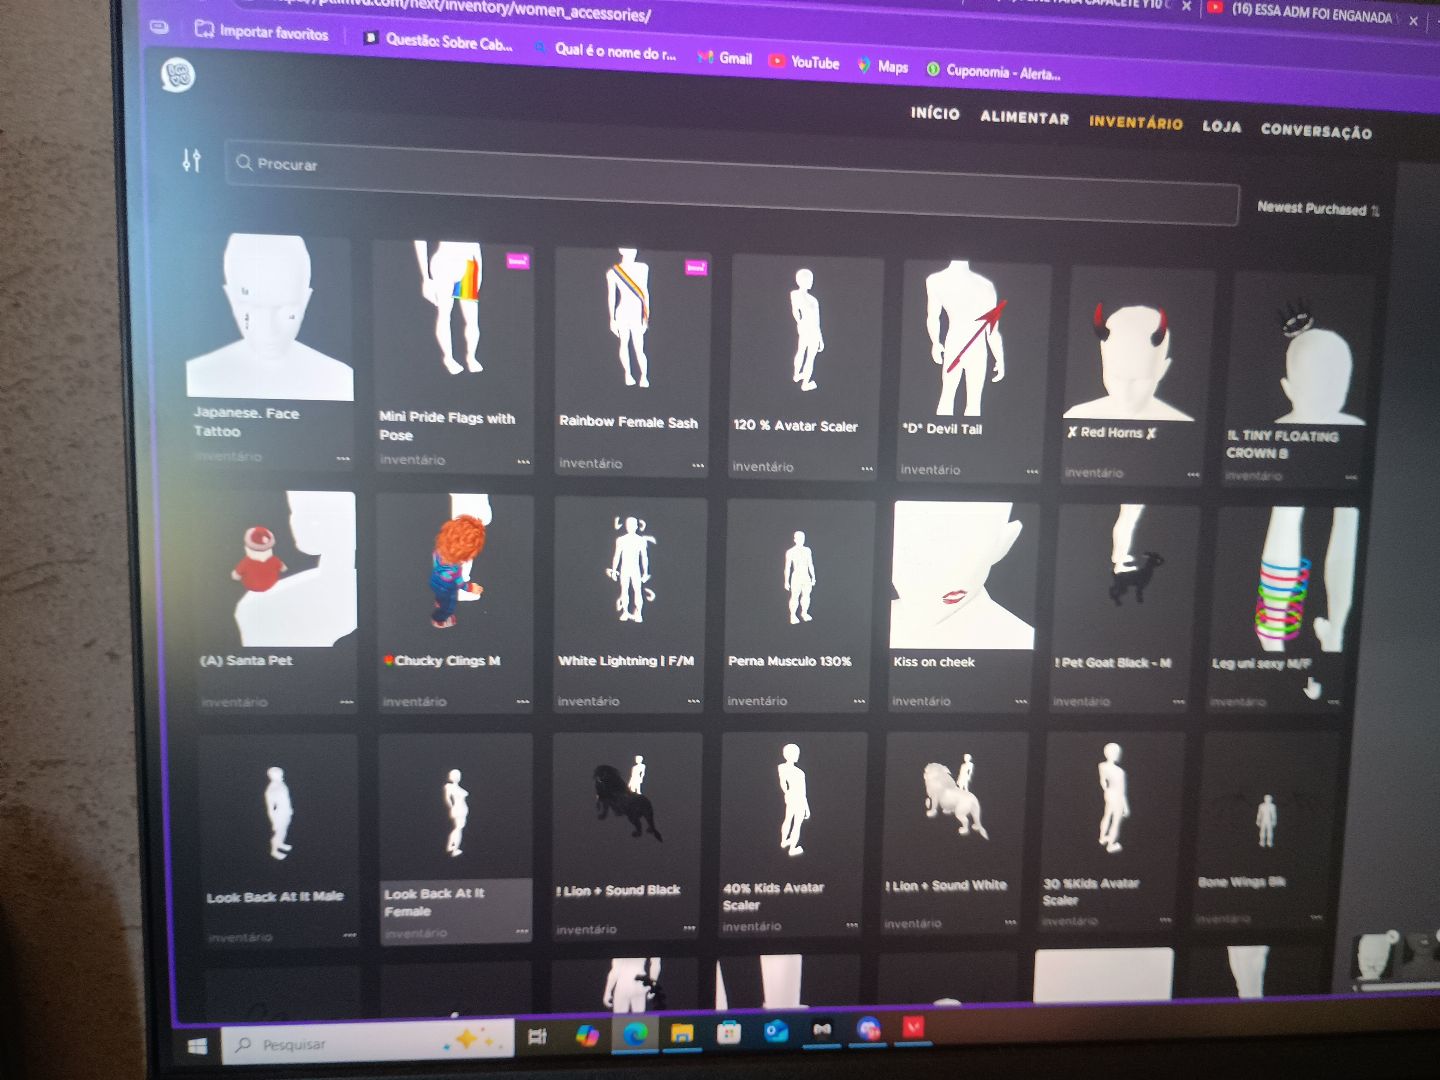Select the Pet Goat Black - M thumbnail
The image size is (1440, 1080).
tap(1128, 578)
